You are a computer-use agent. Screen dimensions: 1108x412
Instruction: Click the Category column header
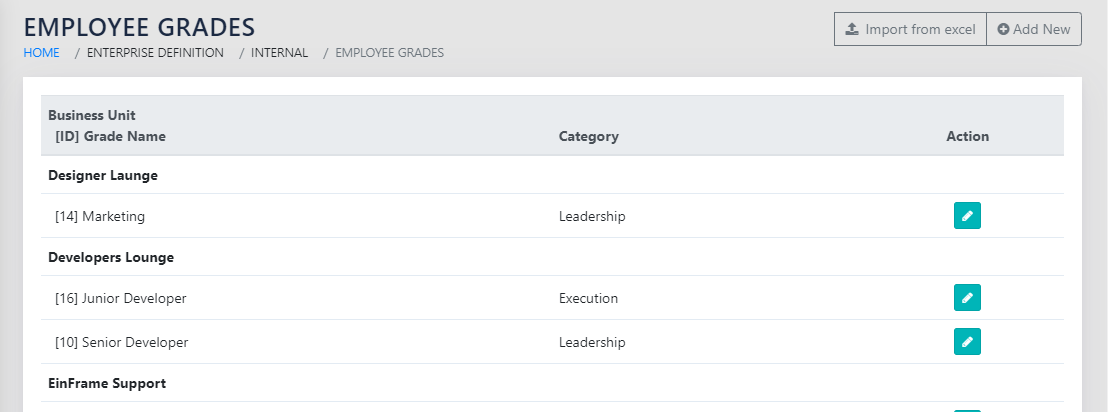point(588,136)
